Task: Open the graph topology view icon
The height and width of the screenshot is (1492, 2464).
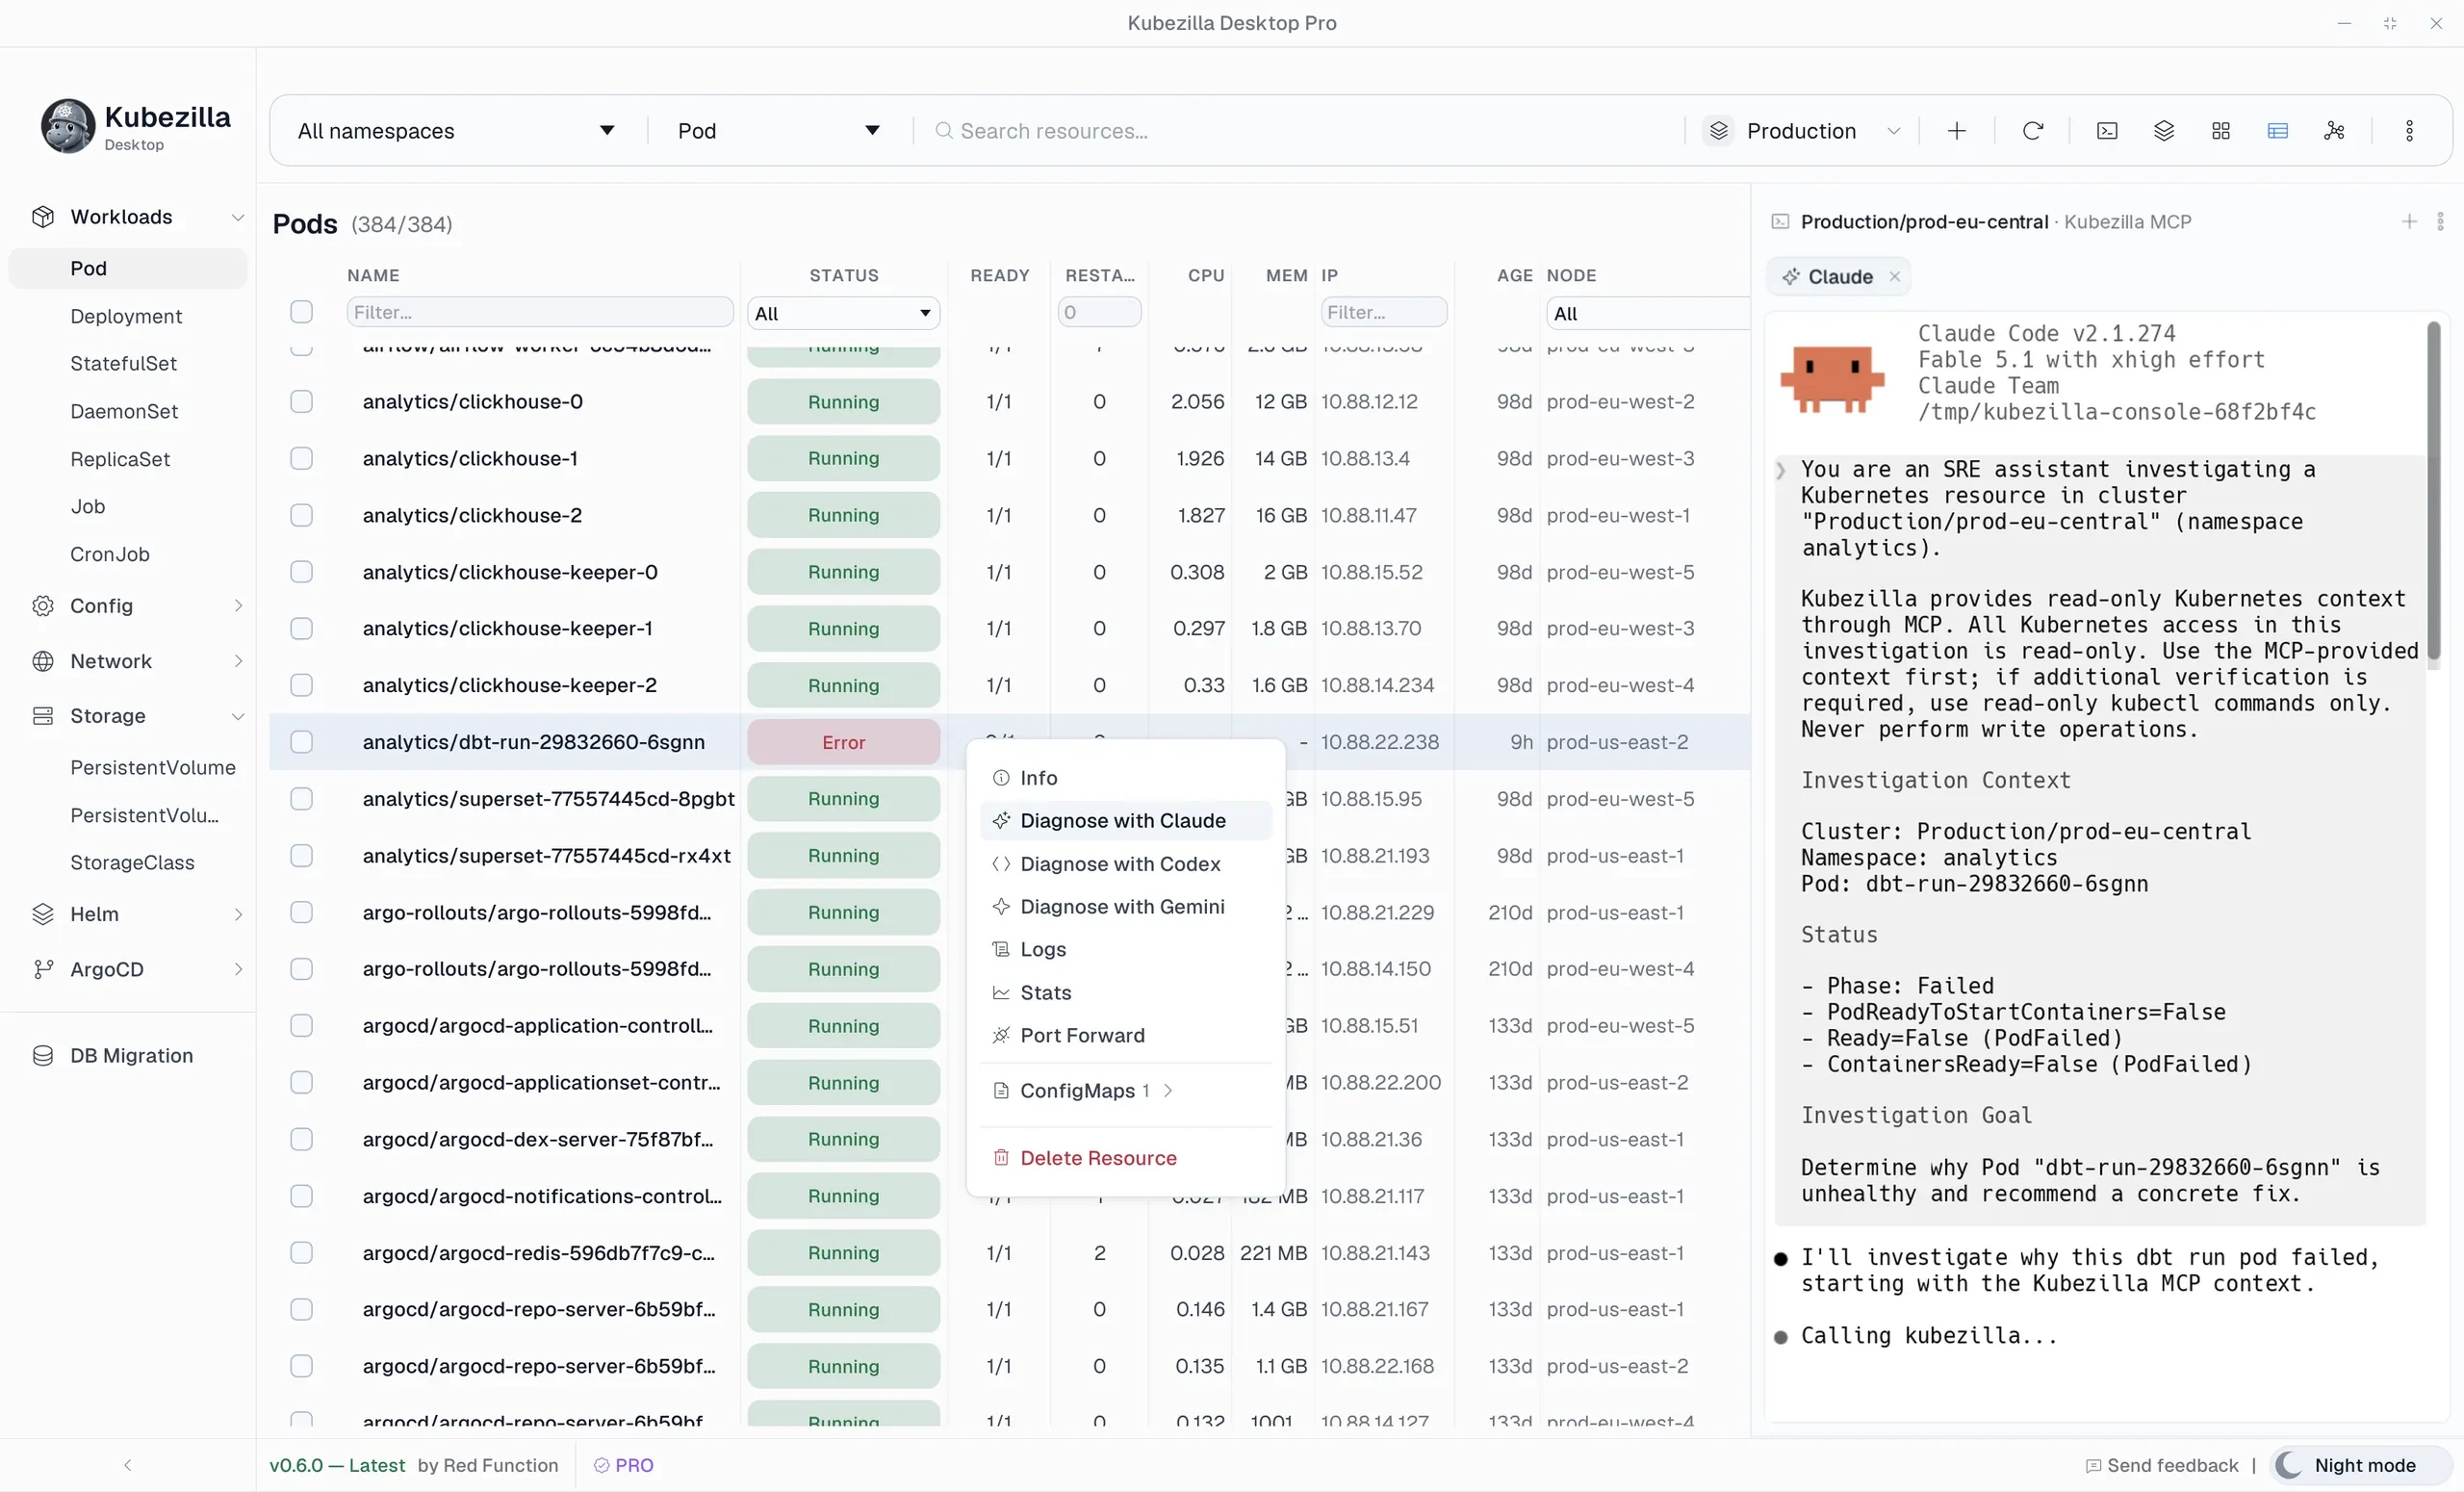Action: (x=2334, y=131)
